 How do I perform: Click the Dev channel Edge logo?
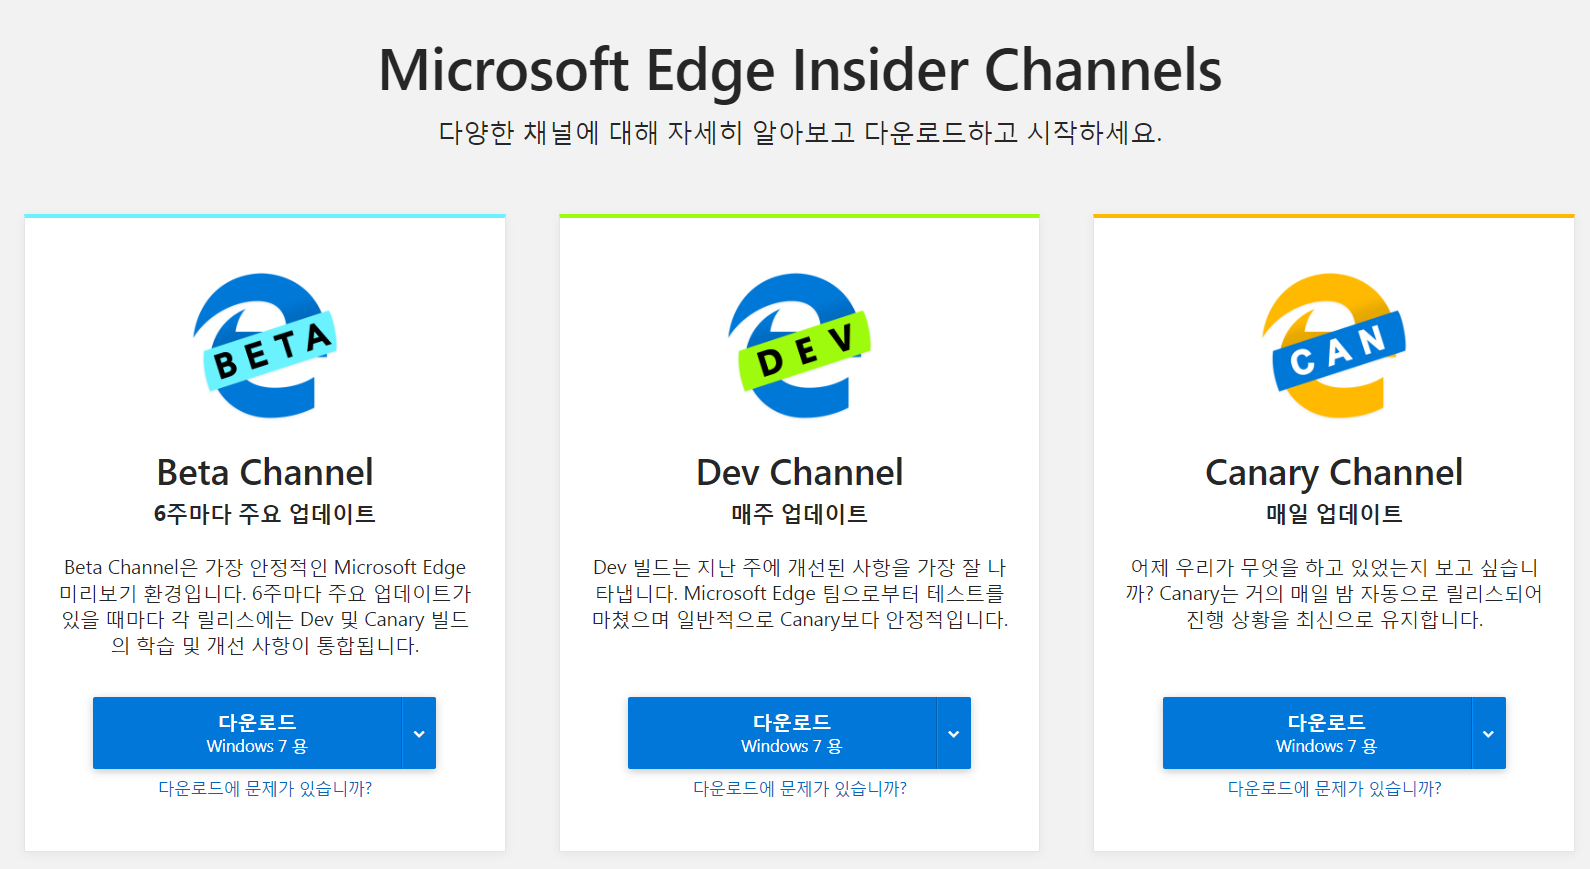800,346
